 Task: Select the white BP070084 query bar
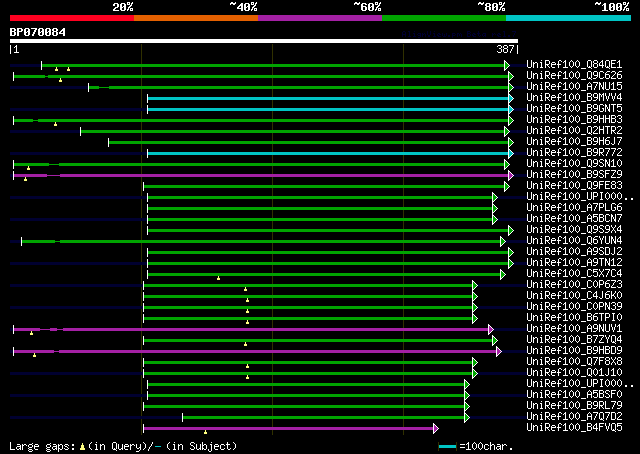tap(264, 41)
